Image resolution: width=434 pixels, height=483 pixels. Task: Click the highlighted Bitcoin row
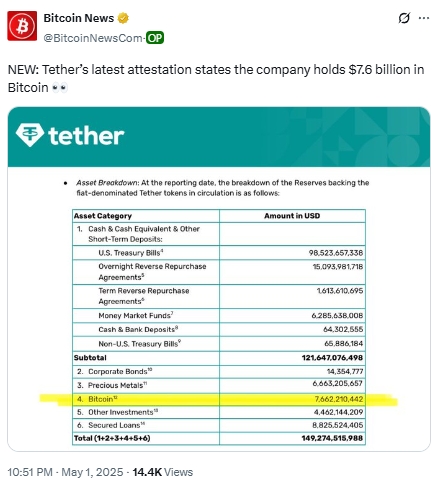pyautogui.click(x=219, y=399)
